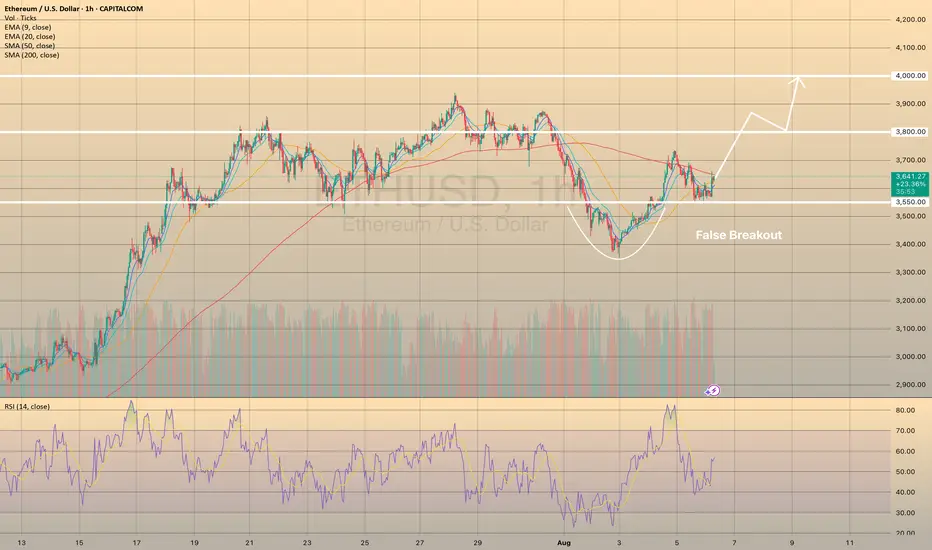932x550 pixels.
Task: Click the 29 date label on time axis
Action: (477, 543)
